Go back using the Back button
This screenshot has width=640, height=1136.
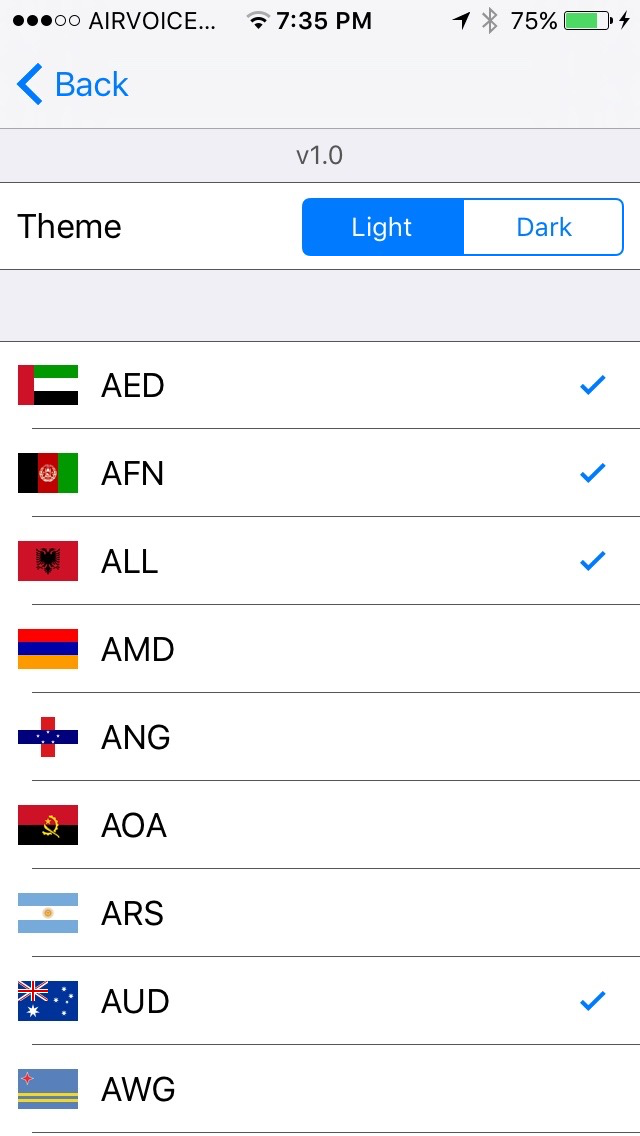tap(72, 84)
